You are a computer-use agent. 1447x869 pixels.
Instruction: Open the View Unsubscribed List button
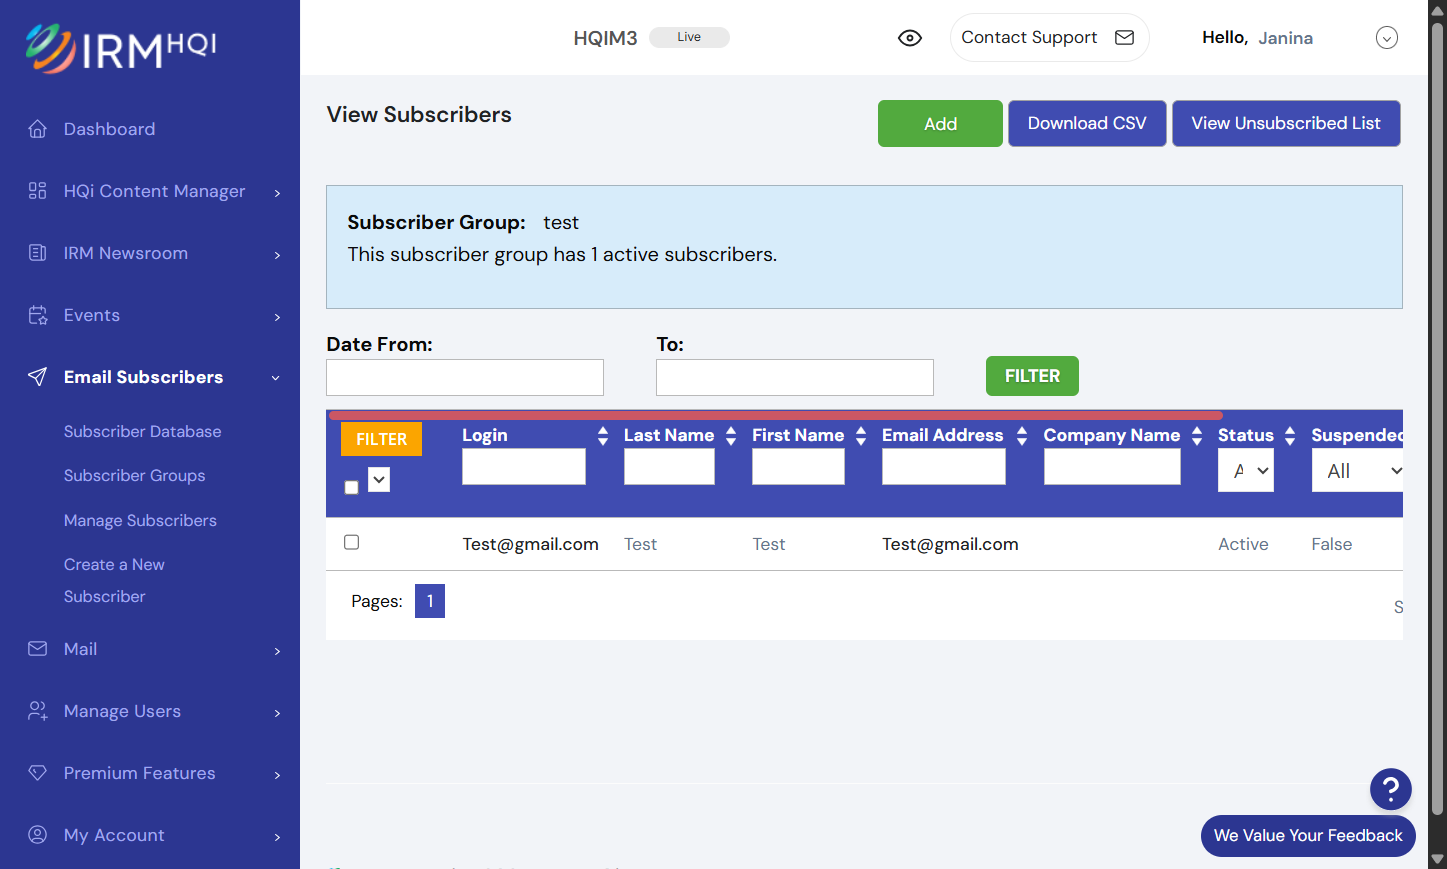(x=1286, y=123)
